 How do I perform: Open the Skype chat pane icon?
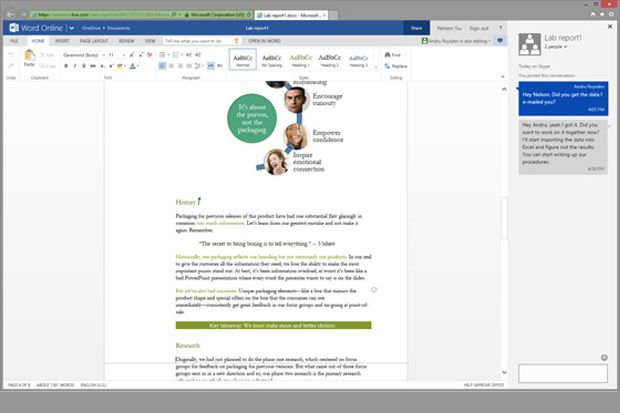(x=500, y=40)
